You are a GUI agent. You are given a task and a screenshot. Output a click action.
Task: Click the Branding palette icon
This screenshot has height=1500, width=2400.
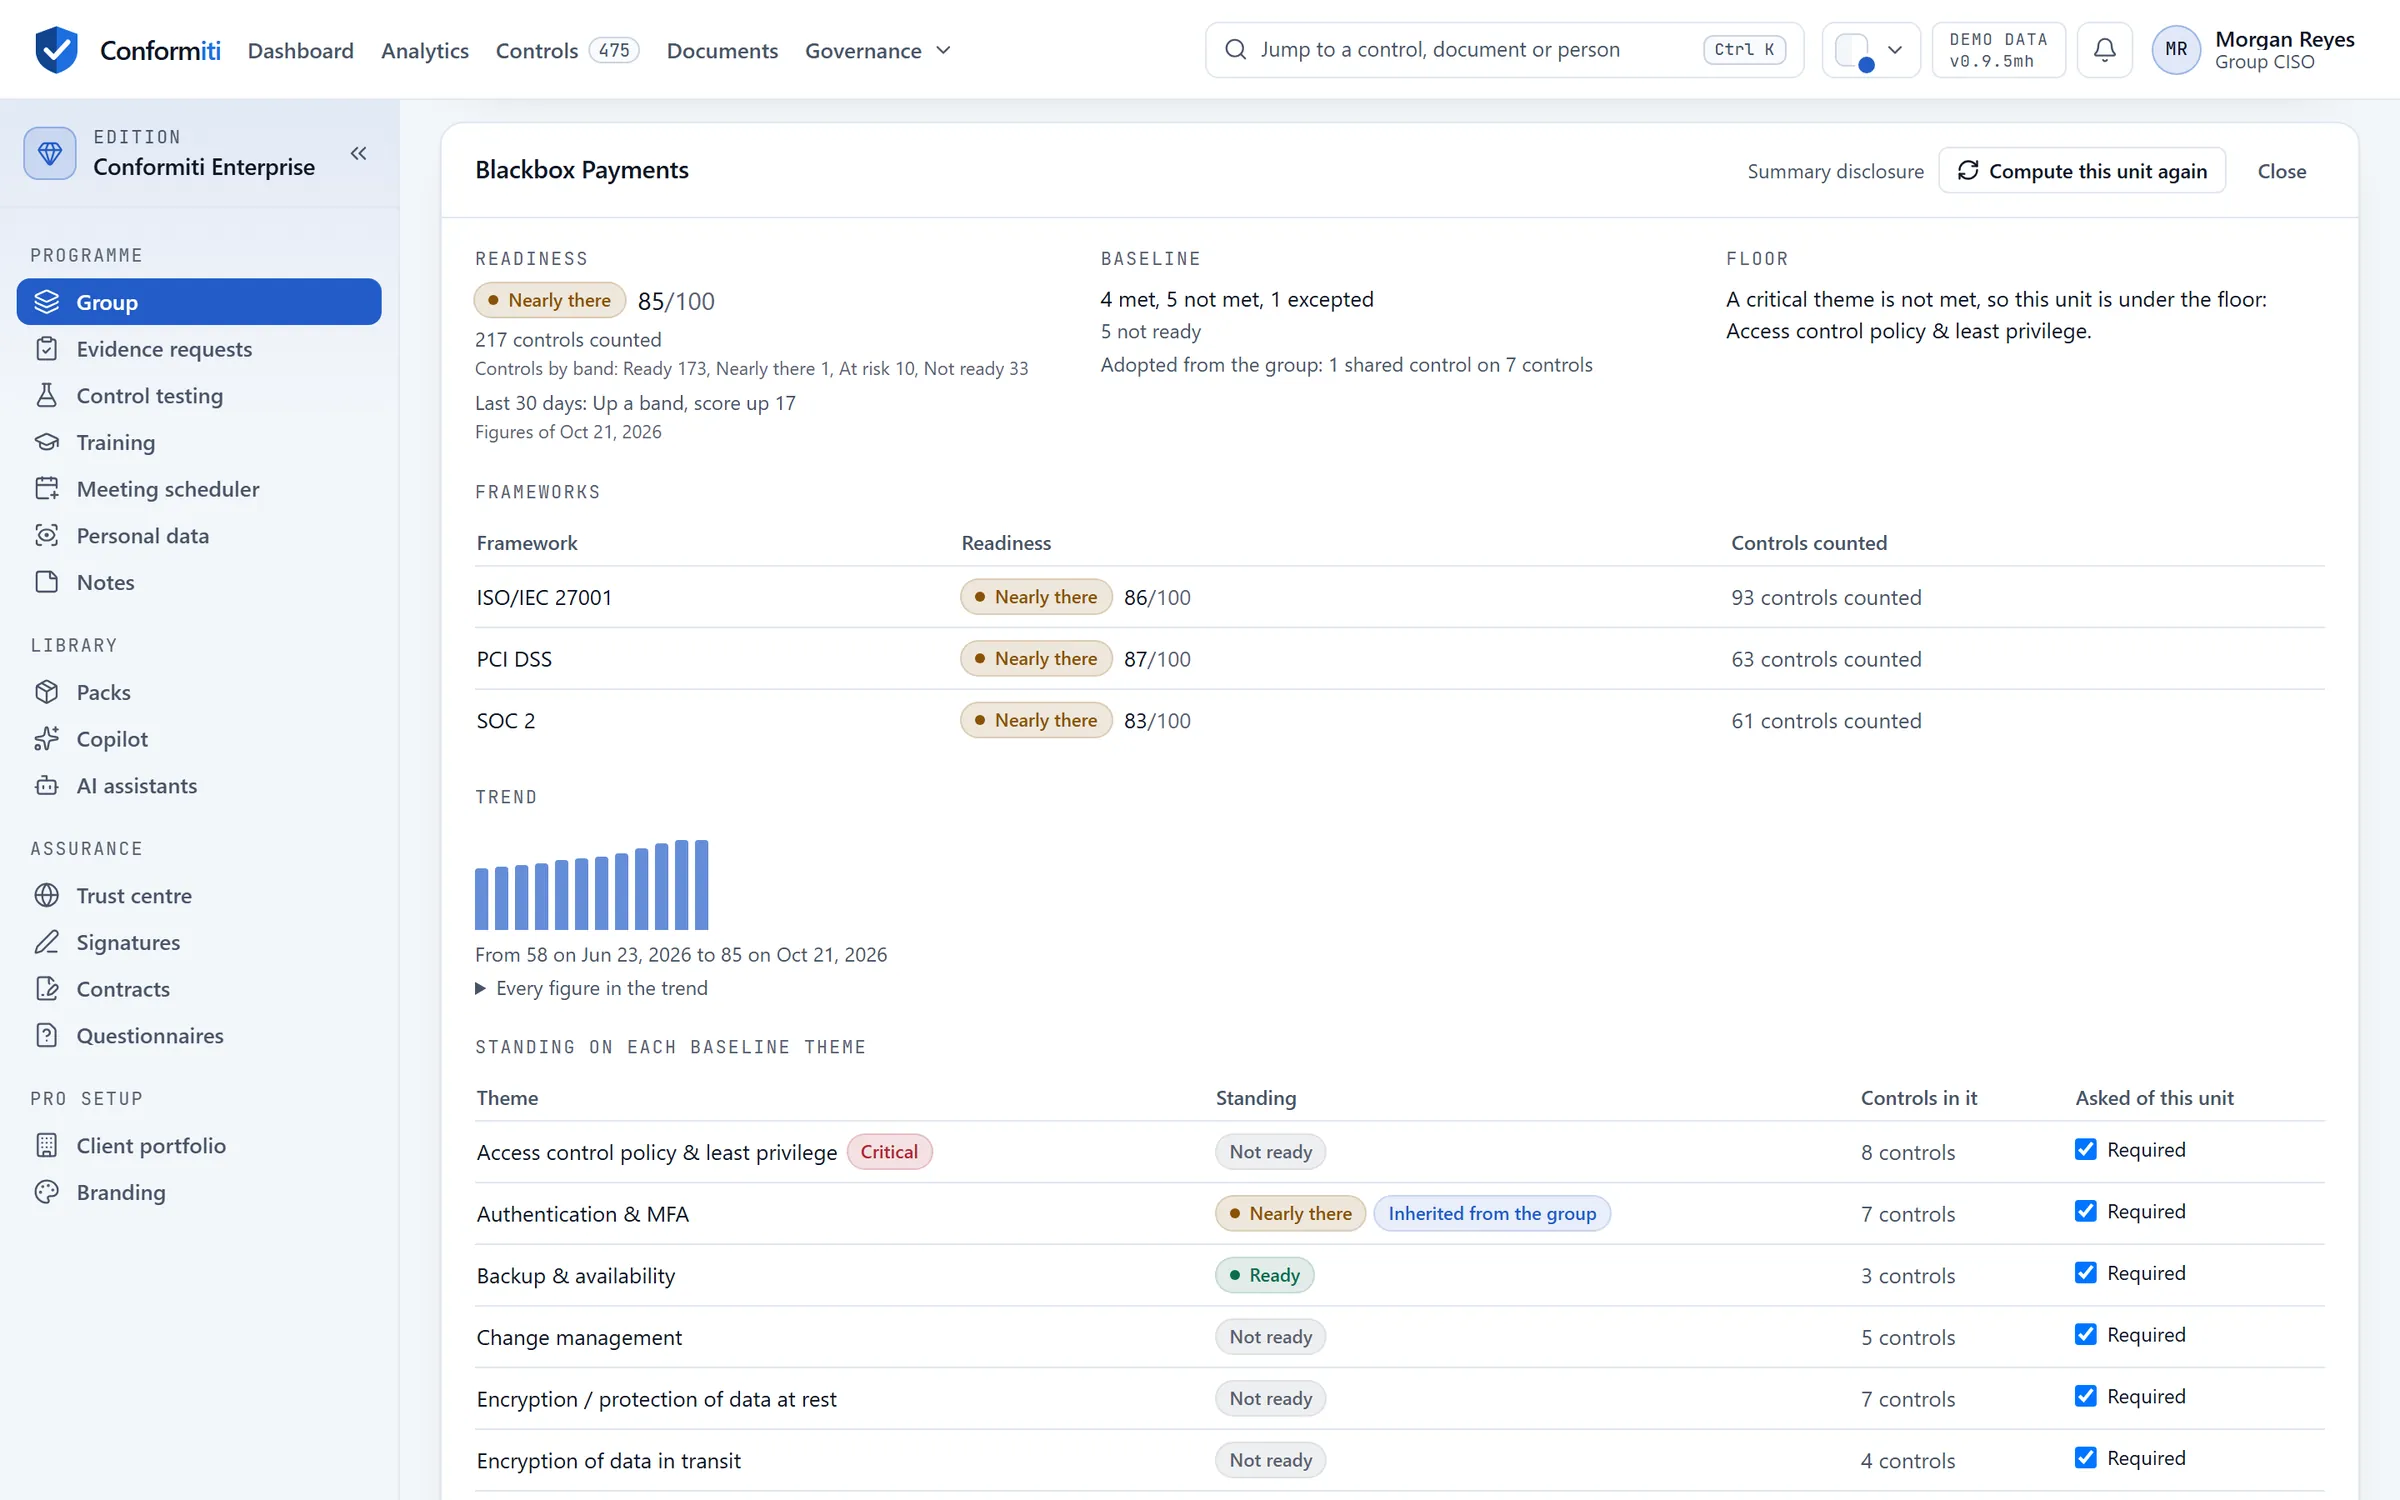click(47, 1191)
